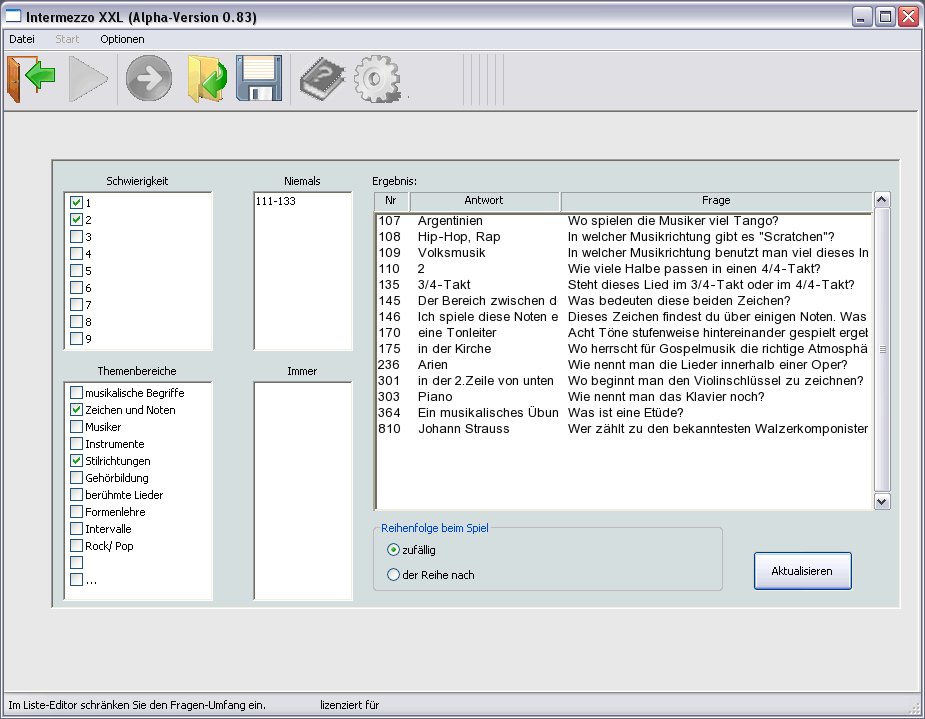The image size is (925, 719).
Task: Enable difficulty level 7
Action: [76, 304]
